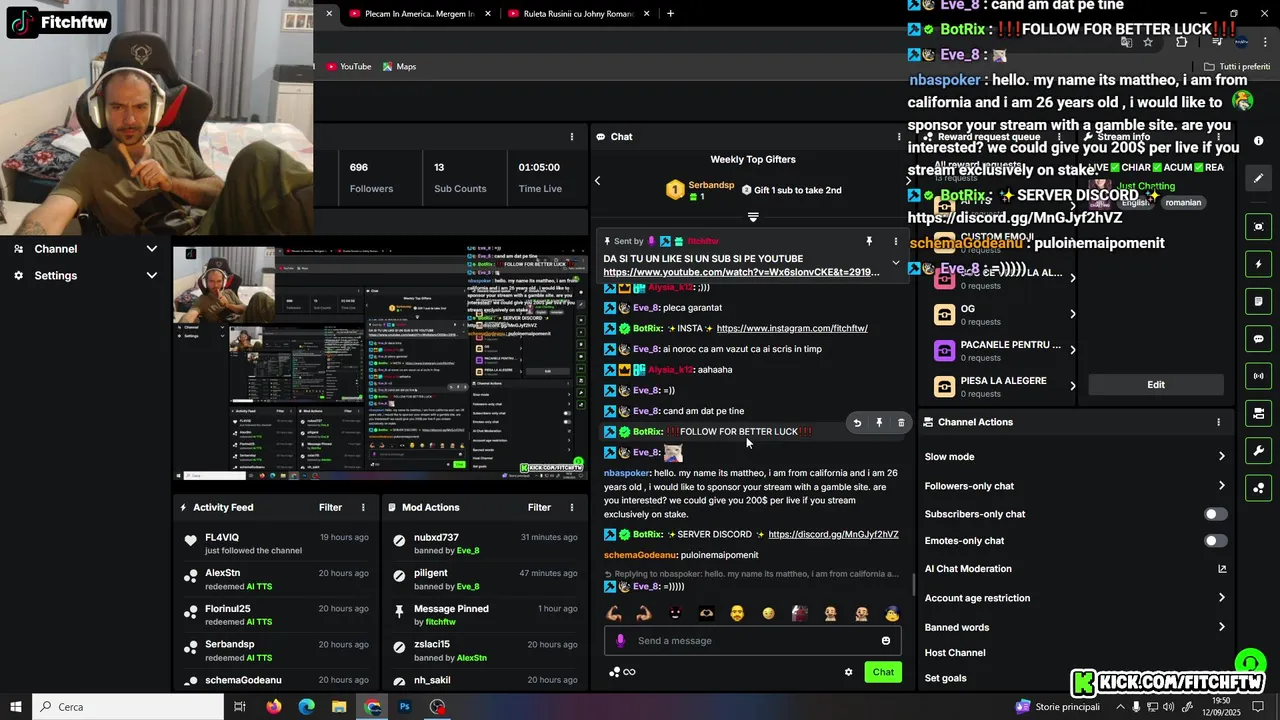Image resolution: width=1280 pixels, height=720 pixels.
Task: Show previous Top Gifters slide
Action: pos(598,181)
